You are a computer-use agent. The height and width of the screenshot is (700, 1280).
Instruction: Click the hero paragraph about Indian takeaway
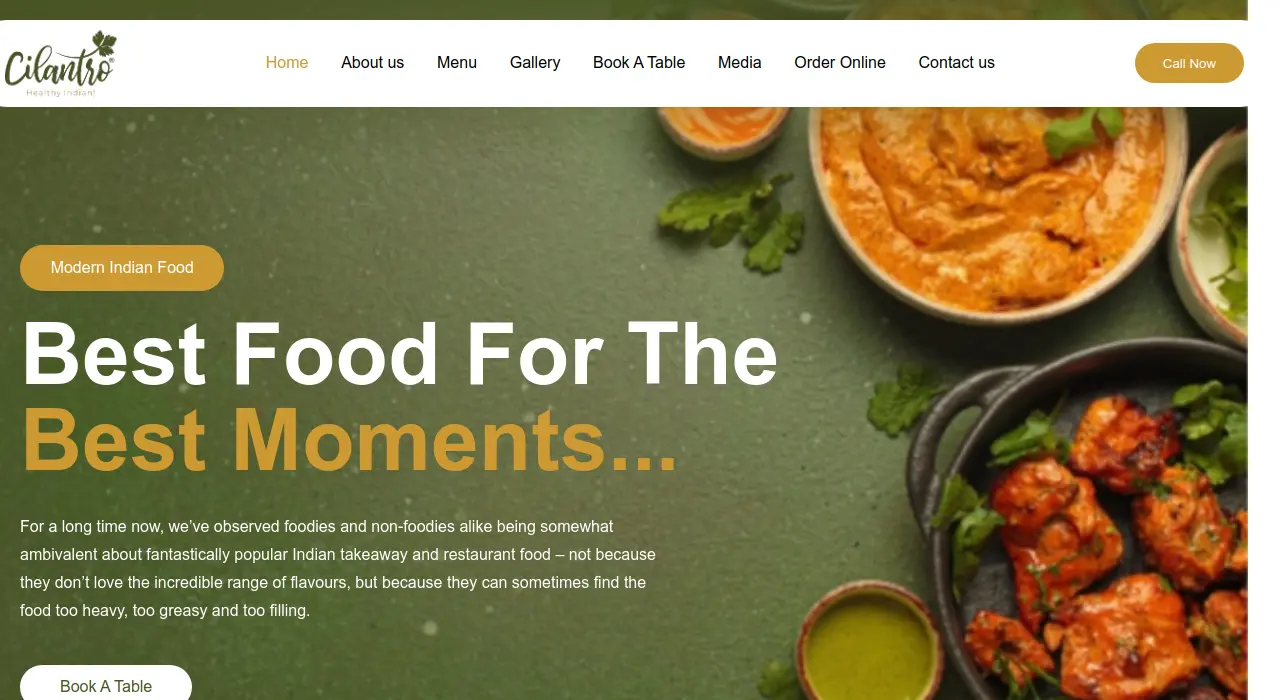(338, 568)
